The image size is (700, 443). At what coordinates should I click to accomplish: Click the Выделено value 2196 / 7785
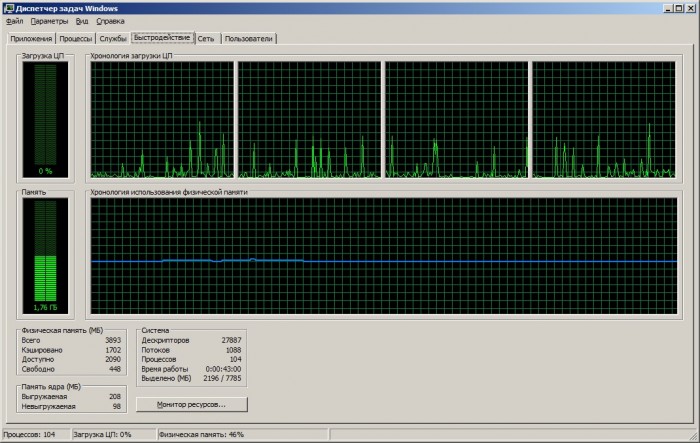click(222, 379)
